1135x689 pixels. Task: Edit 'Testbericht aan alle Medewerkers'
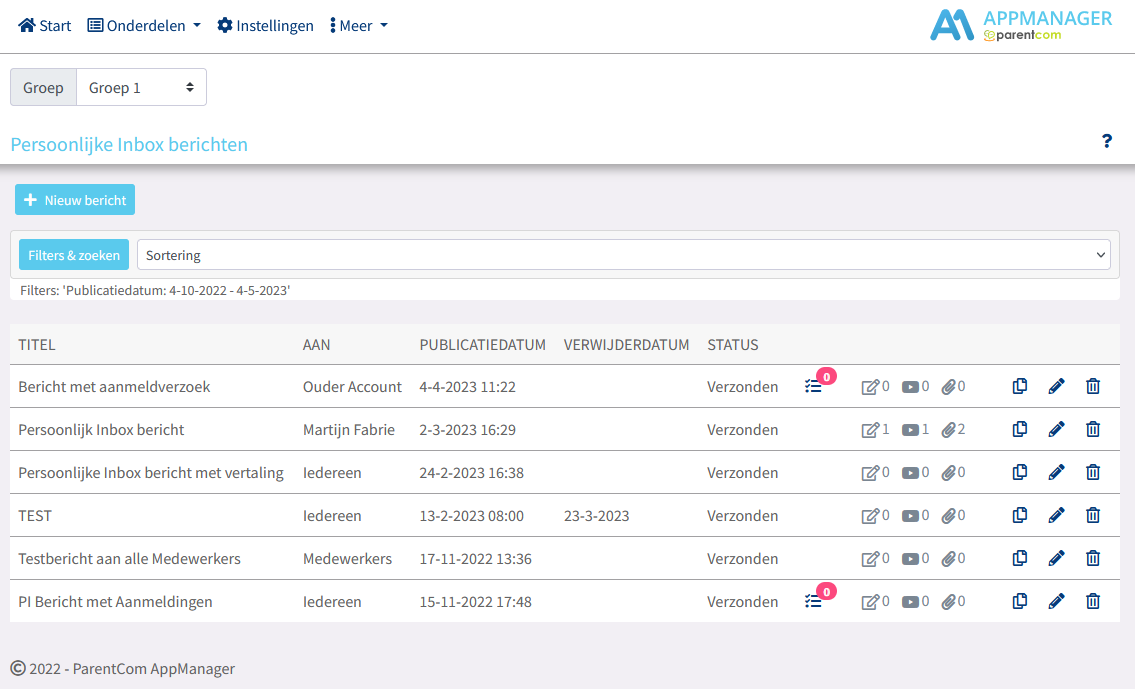(x=1056, y=558)
